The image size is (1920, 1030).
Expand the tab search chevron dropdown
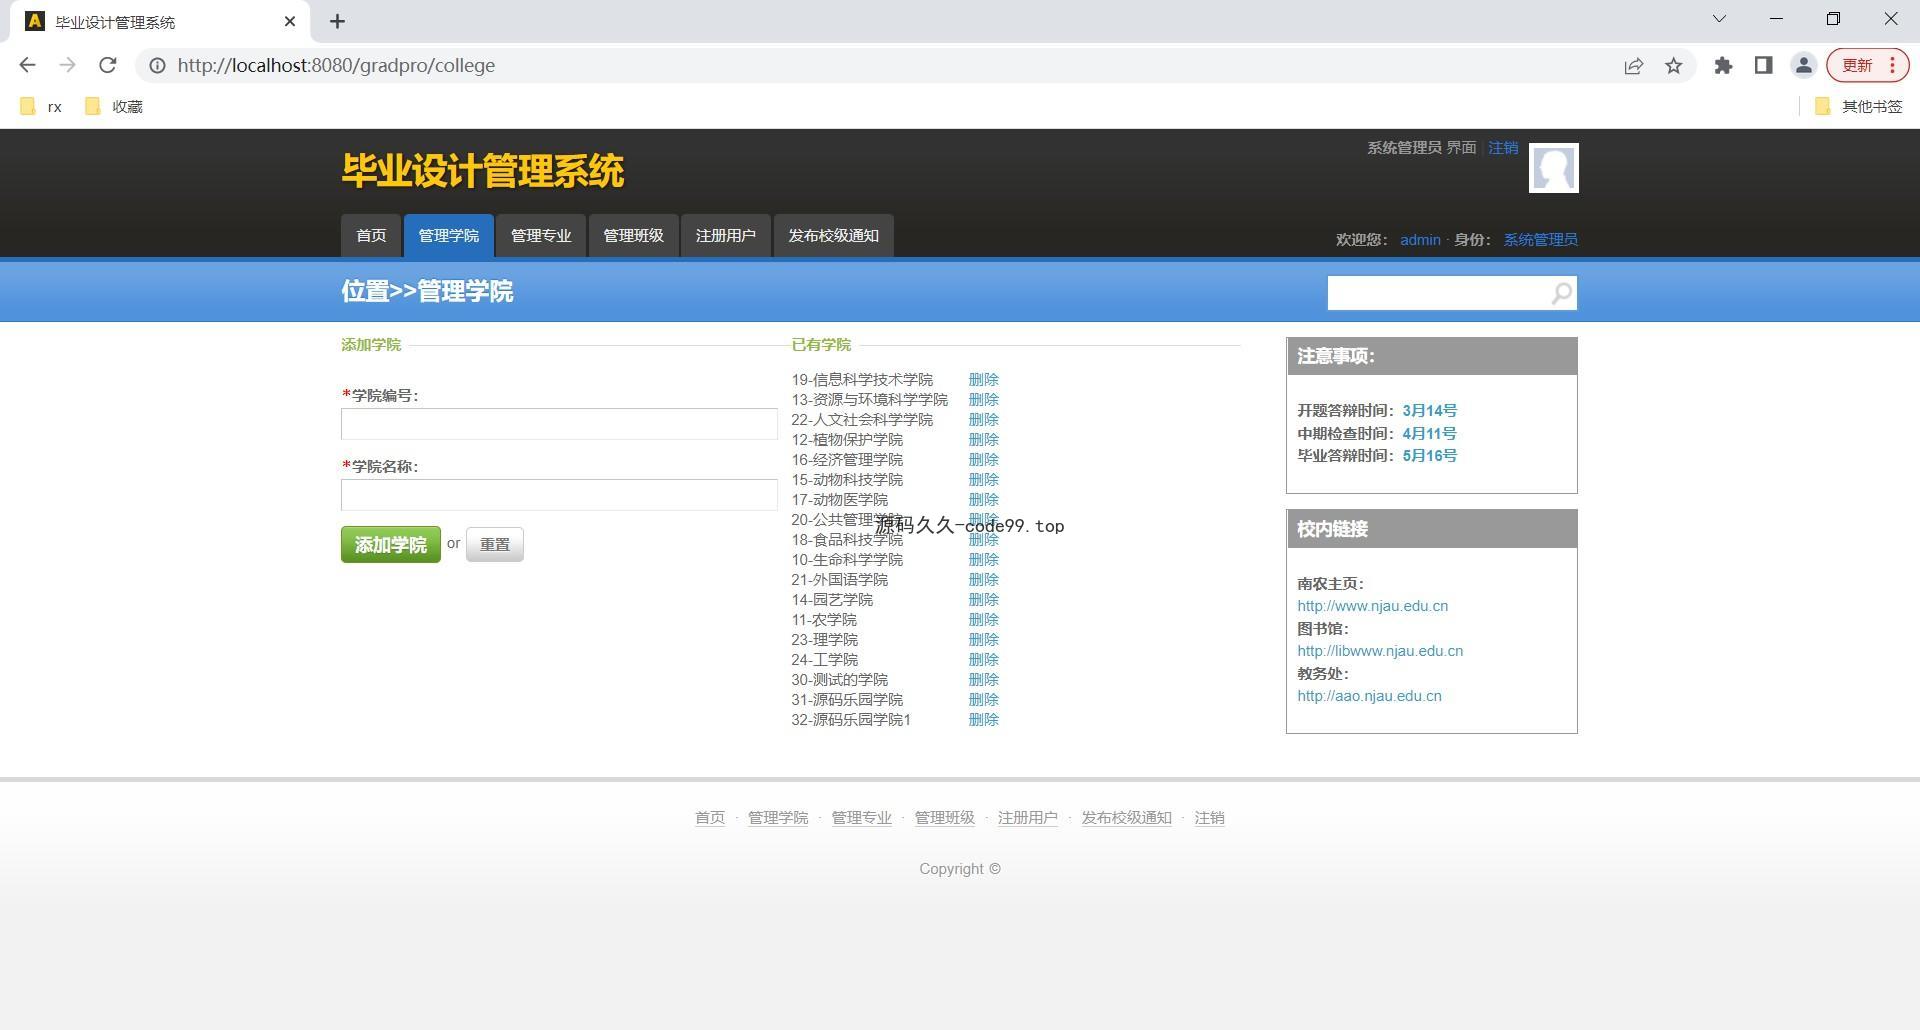pos(1719,19)
